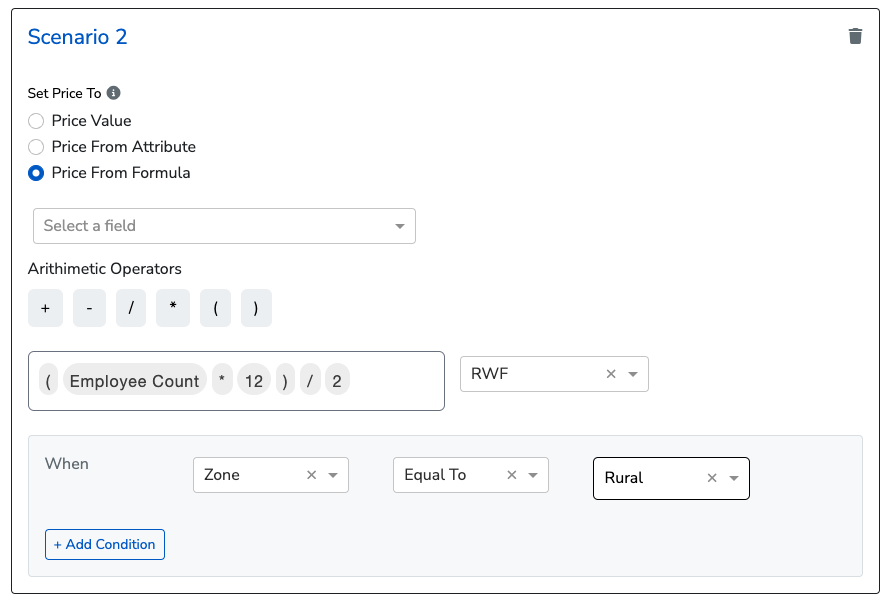Expand the RWF currency dropdown arrow
892x603 pixels.
coord(633,374)
